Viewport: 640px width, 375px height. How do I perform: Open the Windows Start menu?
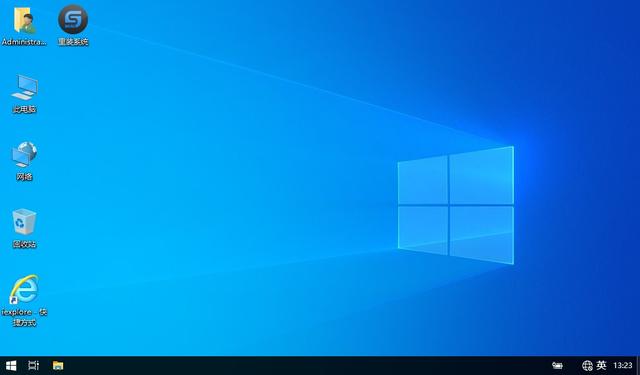click(x=11, y=366)
